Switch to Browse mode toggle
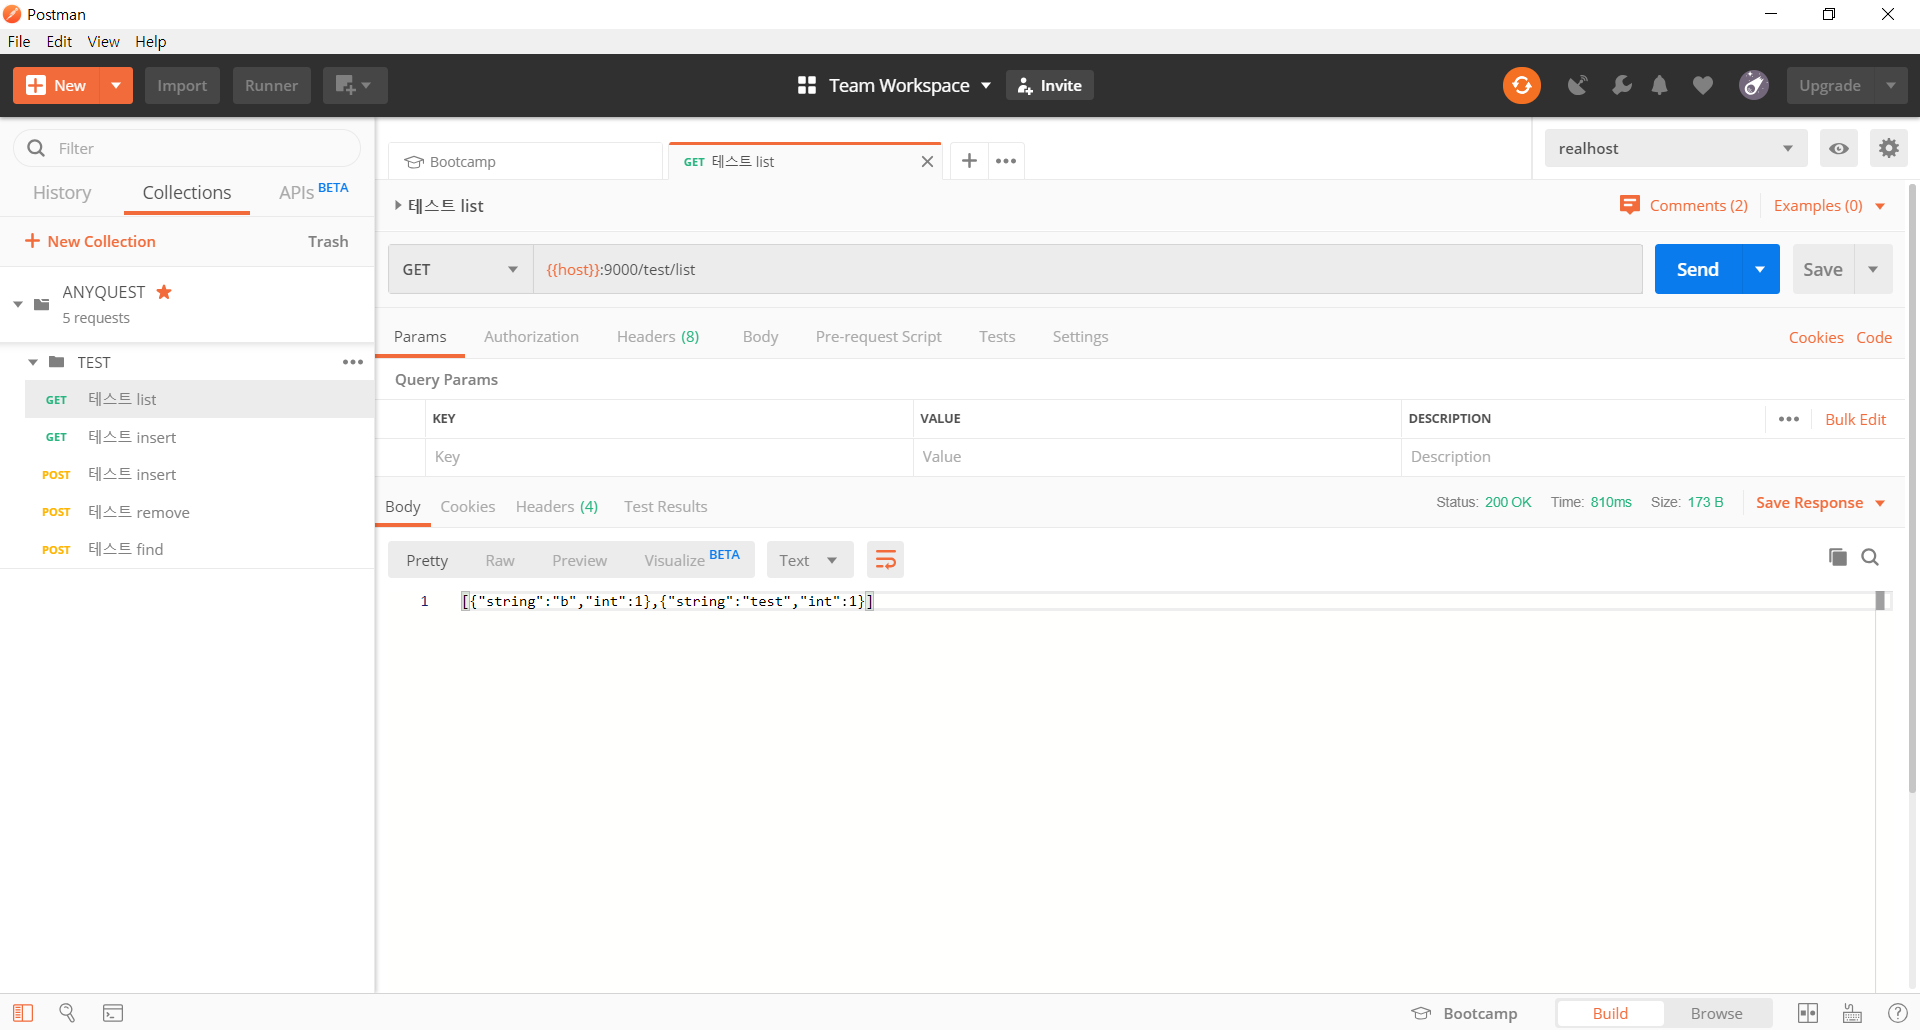Image resolution: width=1920 pixels, height=1030 pixels. point(1716,1013)
